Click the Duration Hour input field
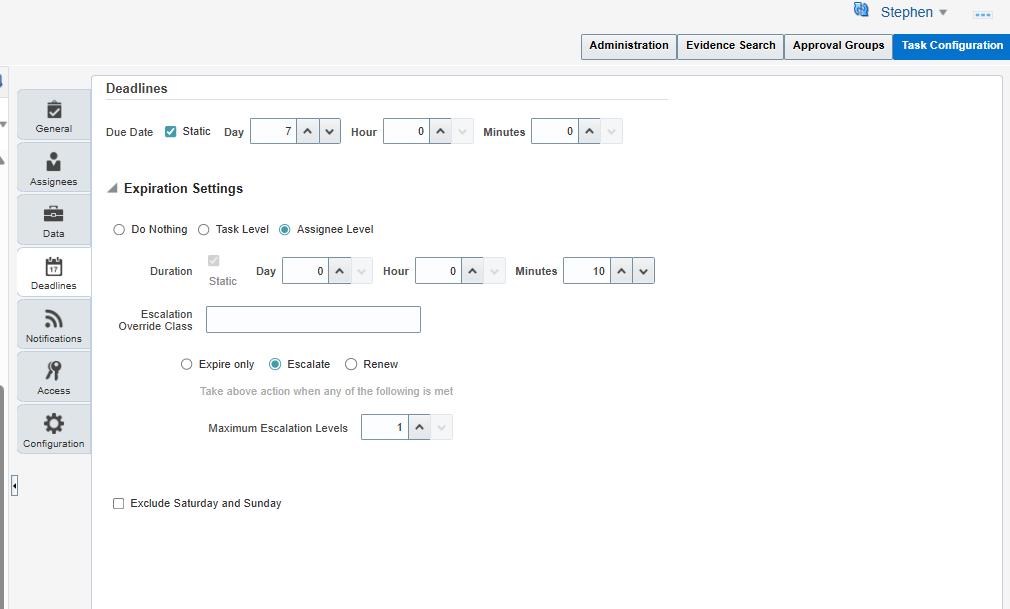The width and height of the screenshot is (1010, 609). point(439,271)
